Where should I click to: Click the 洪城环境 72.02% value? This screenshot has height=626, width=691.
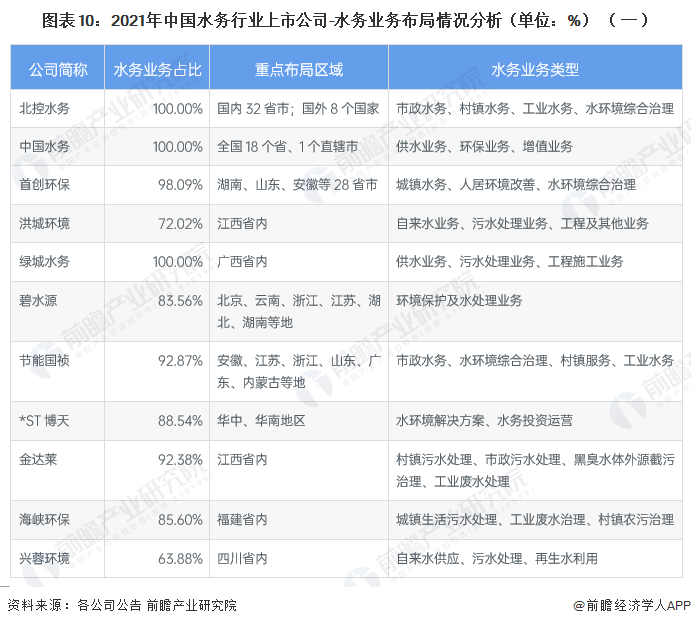[180, 223]
